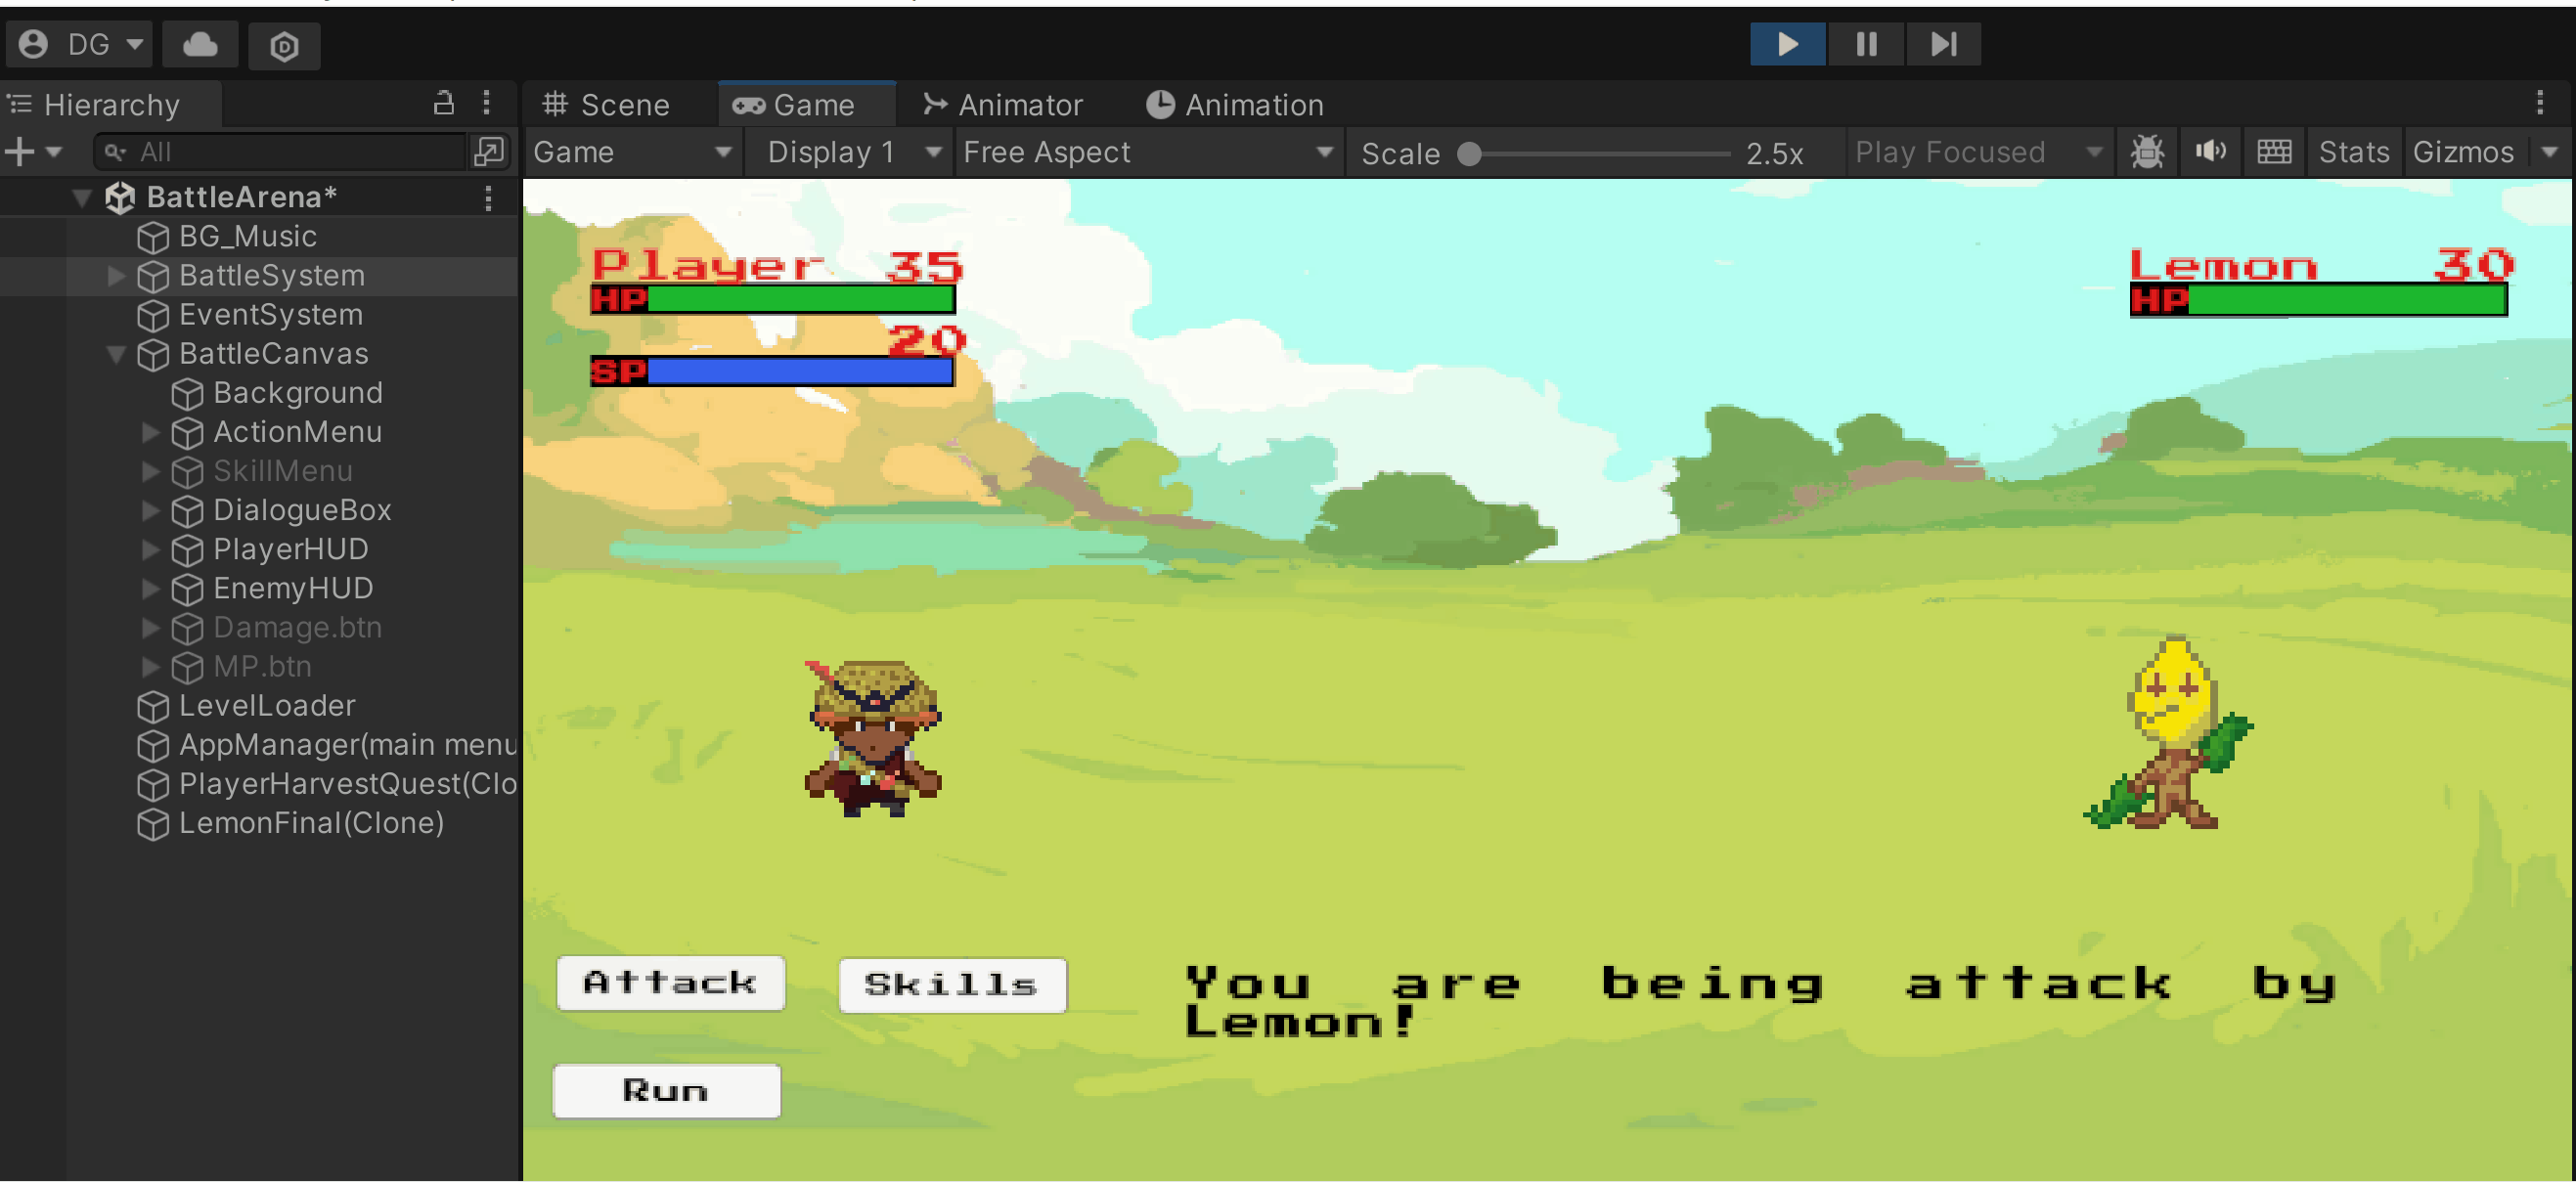Click the bug-shaped debugger icon
The image size is (2576, 1182).
pos(2147,152)
